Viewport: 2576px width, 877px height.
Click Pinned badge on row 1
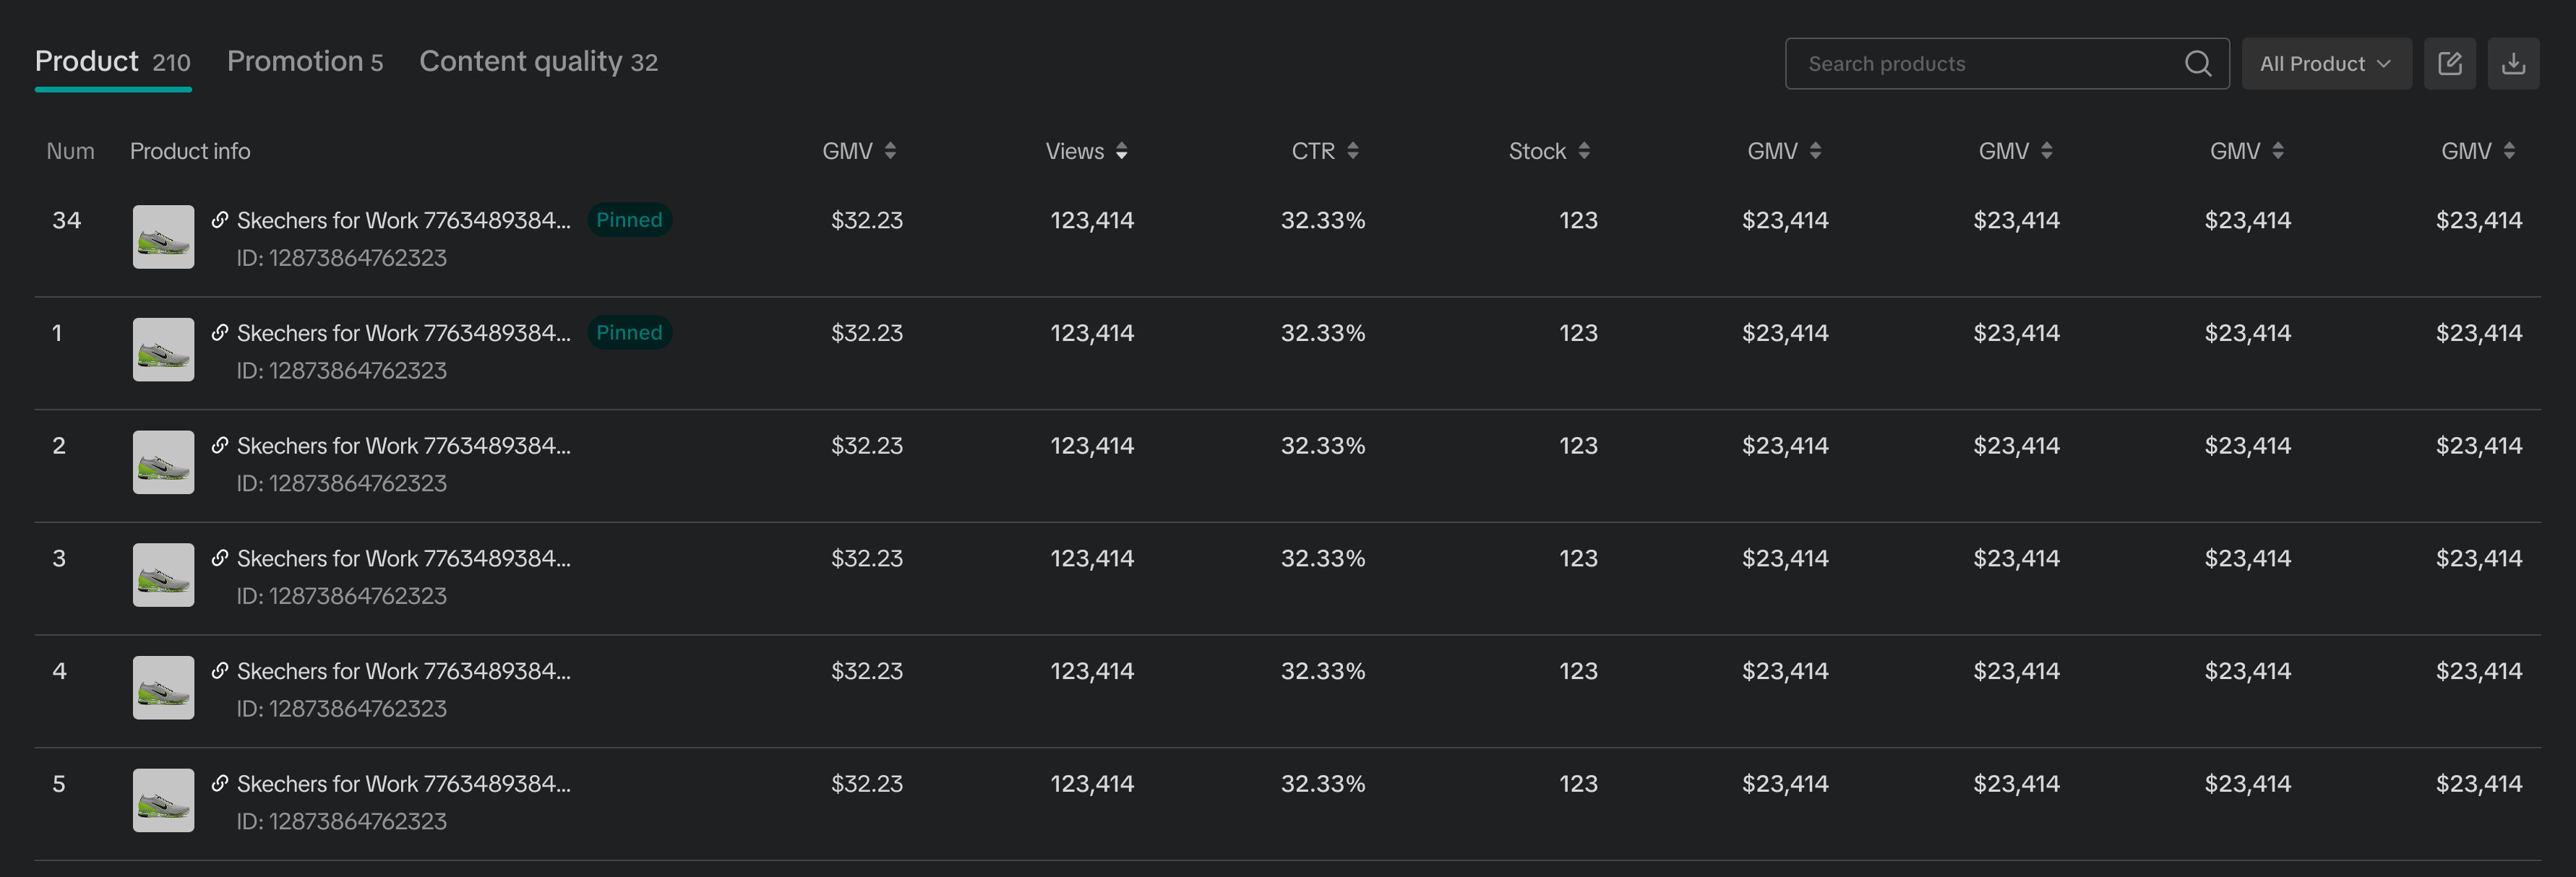pyautogui.click(x=629, y=333)
